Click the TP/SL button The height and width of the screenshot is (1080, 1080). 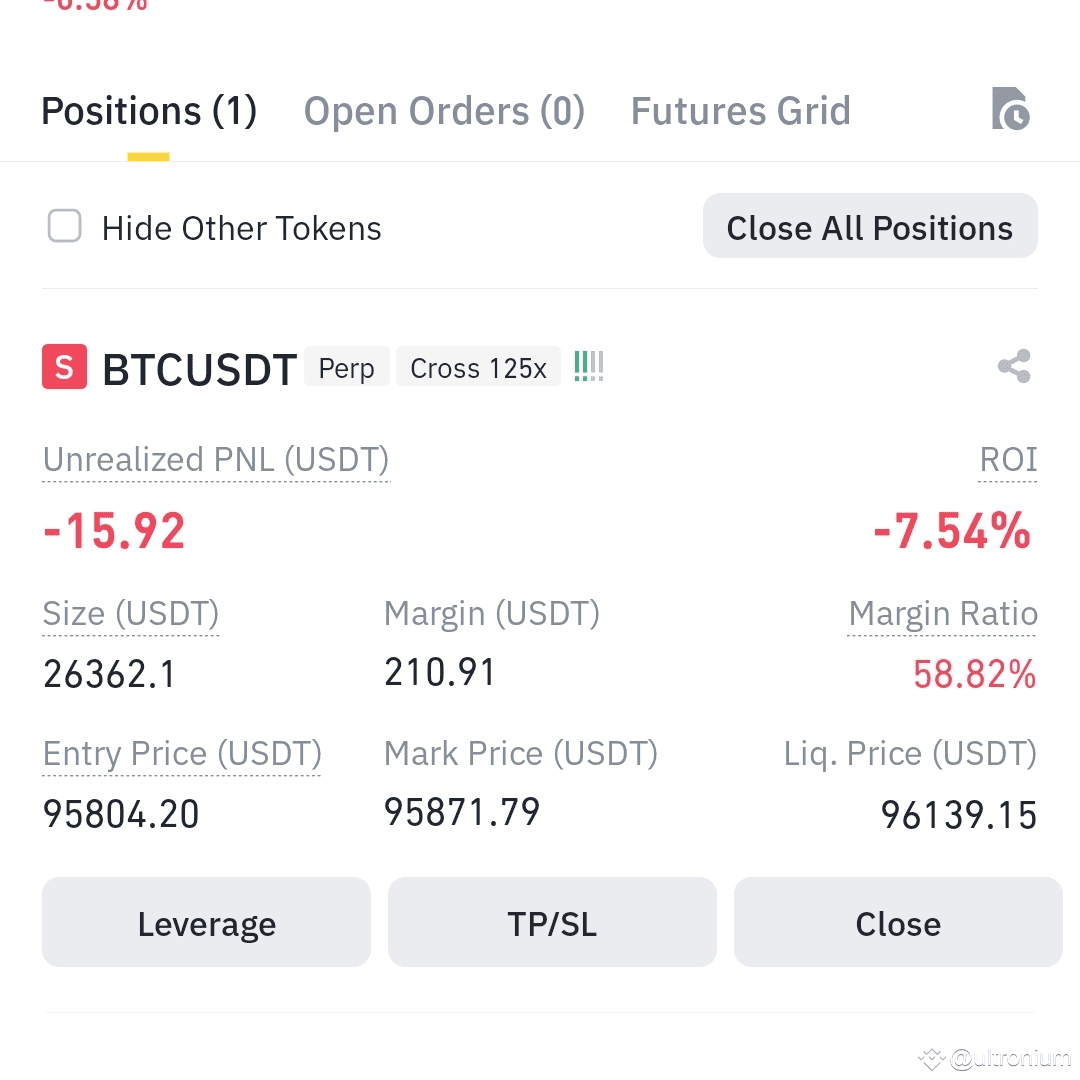click(x=552, y=922)
